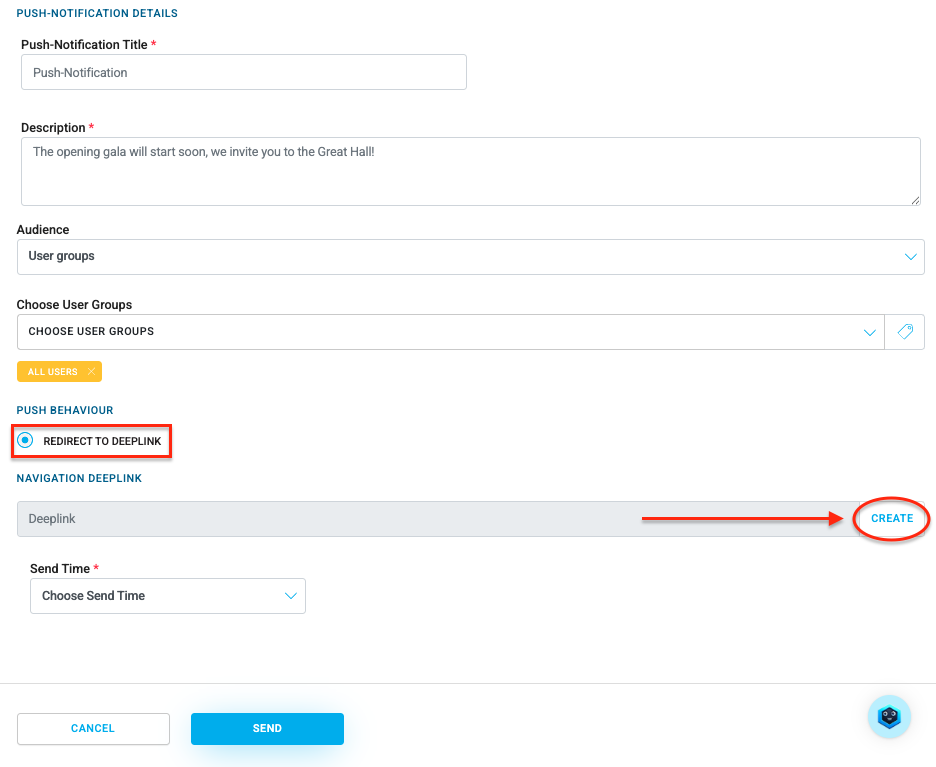Screen dimensions: 936x767
Task: Focus the Push-Notification Title field
Action: pos(244,72)
